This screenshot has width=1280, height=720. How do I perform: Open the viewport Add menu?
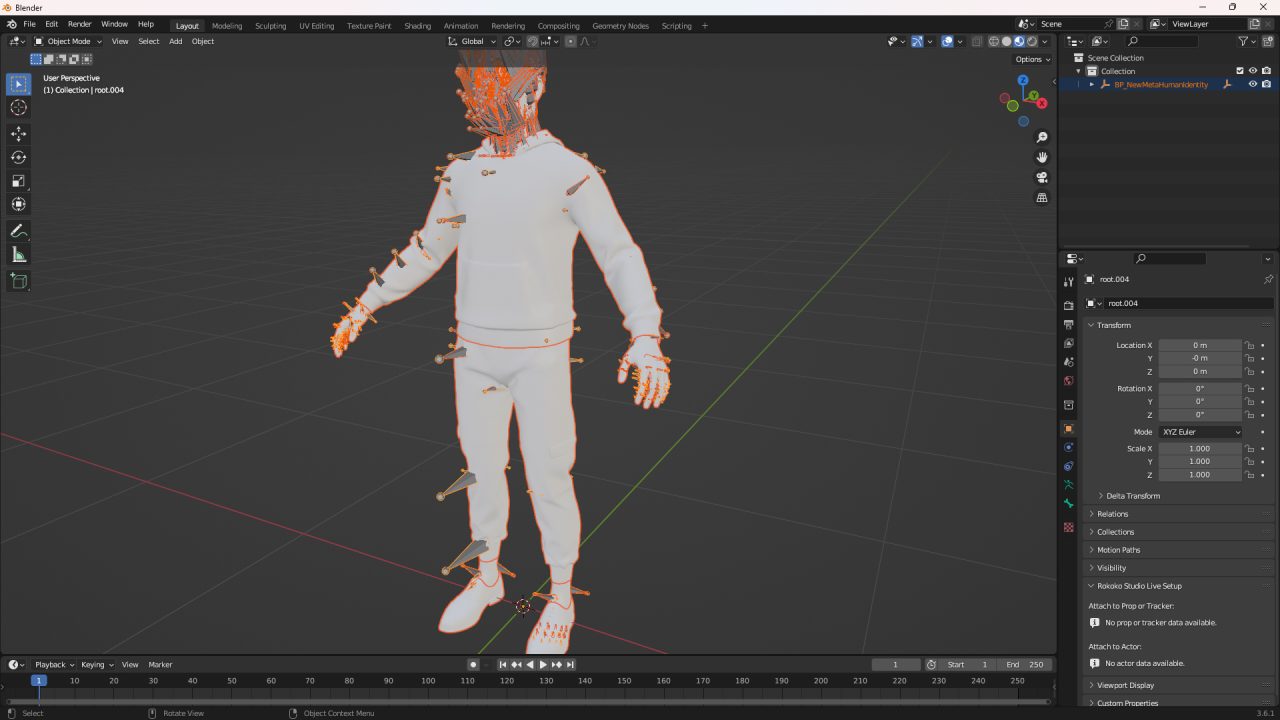tap(176, 41)
